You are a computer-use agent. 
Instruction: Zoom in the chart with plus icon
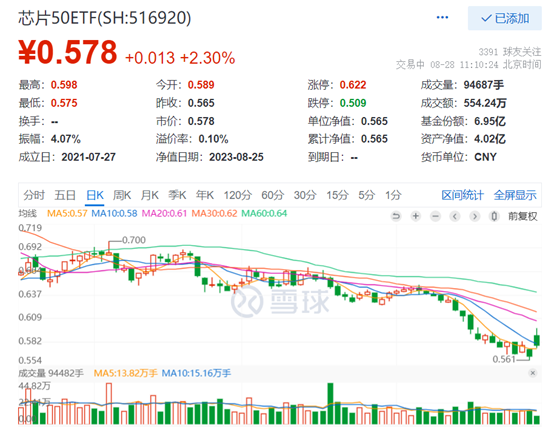point(416,216)
